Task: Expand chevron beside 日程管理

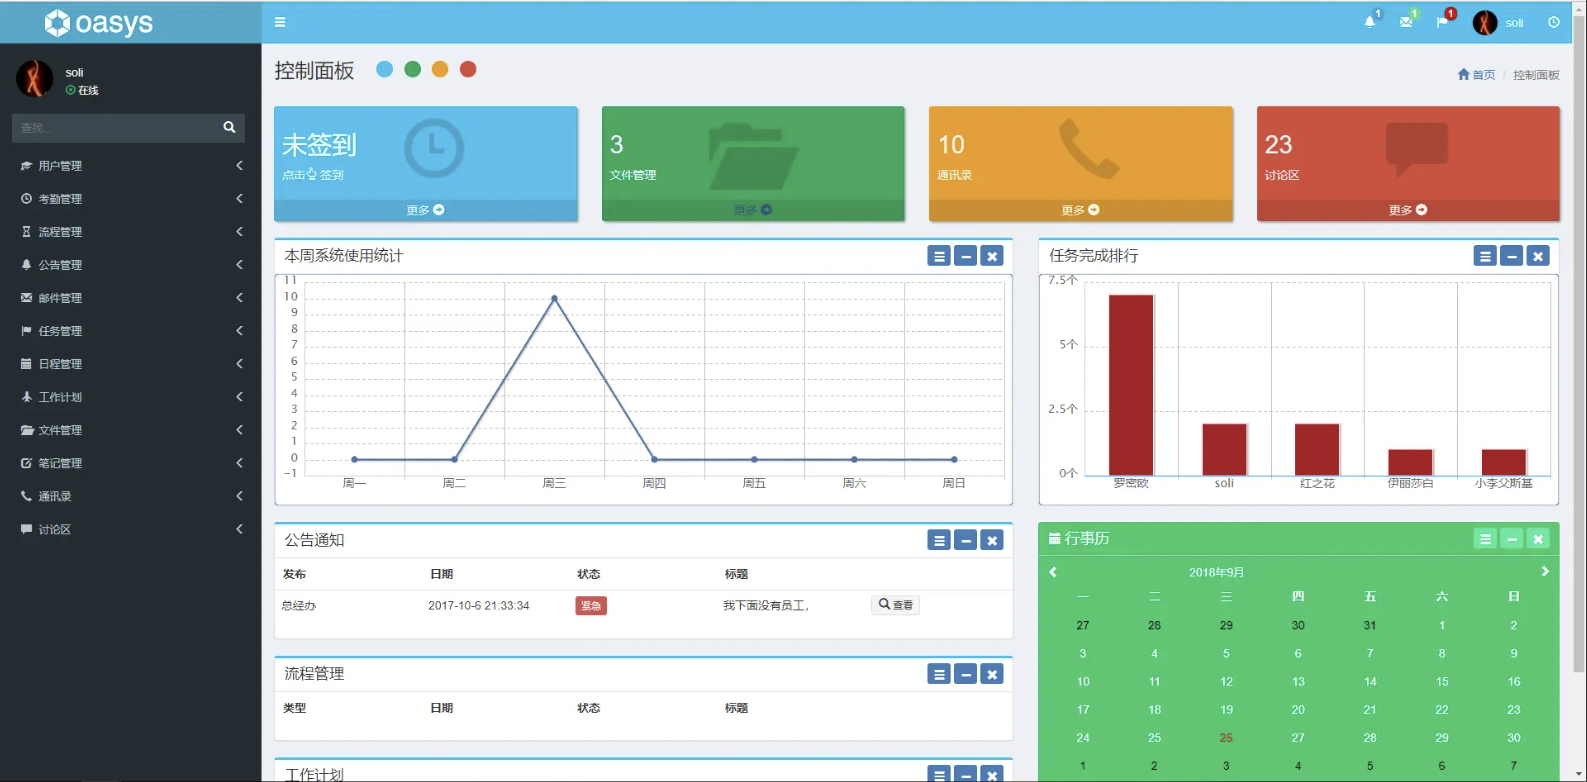Action: pos(239,364)
